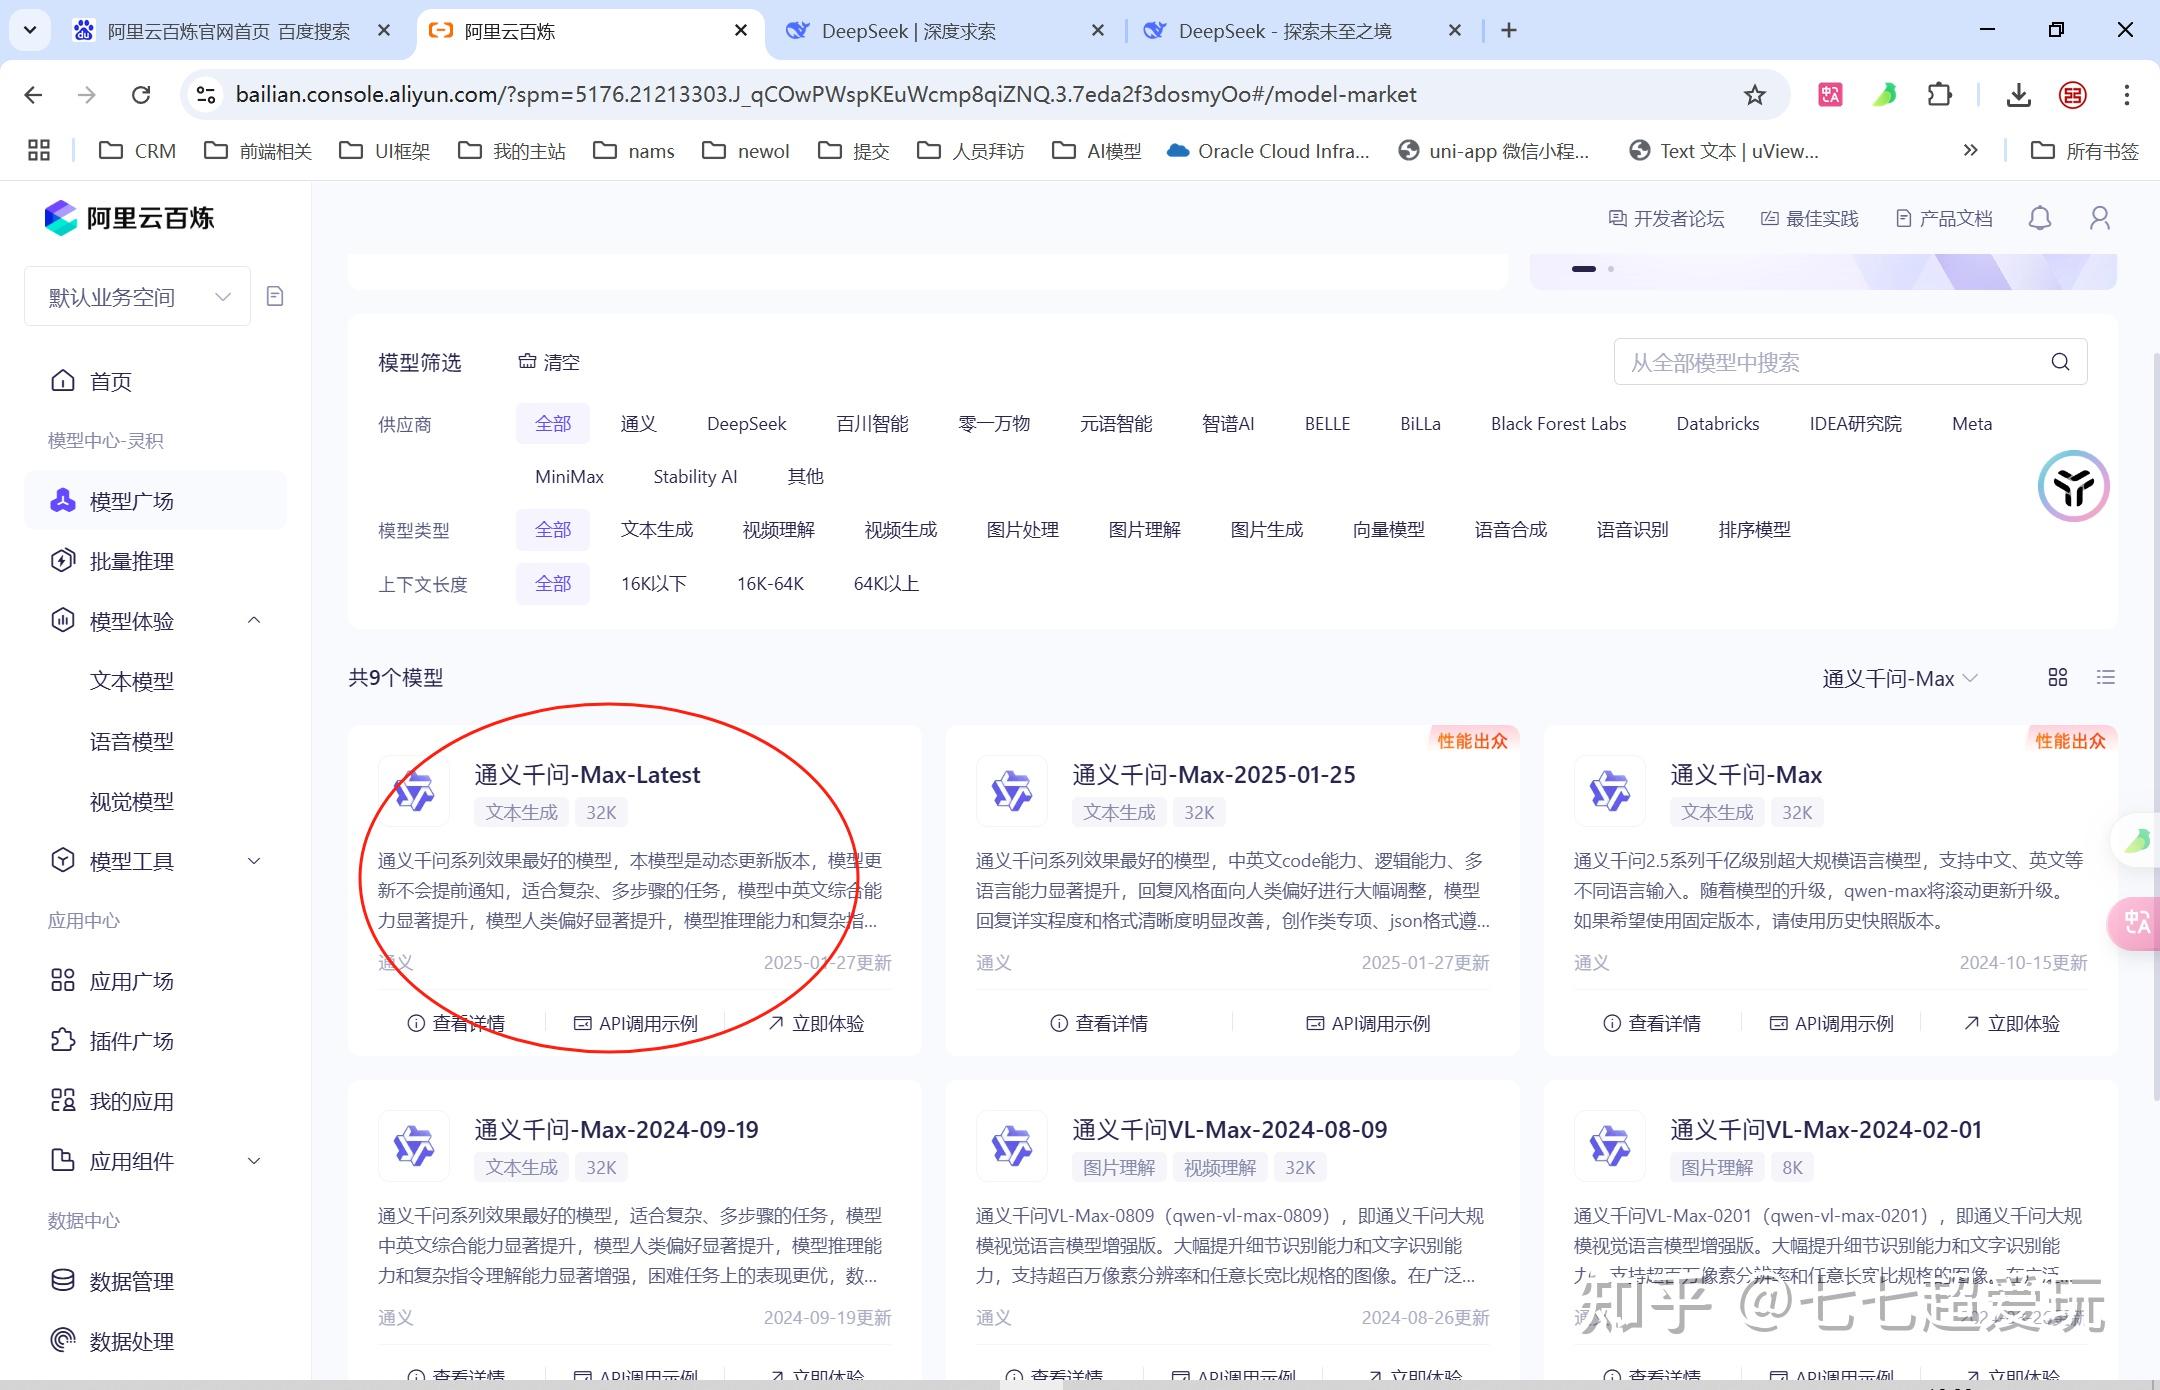Filter model type by 图片理解
Image resolution: width=2160 pixels, height=1390 pixels.
1145,530
